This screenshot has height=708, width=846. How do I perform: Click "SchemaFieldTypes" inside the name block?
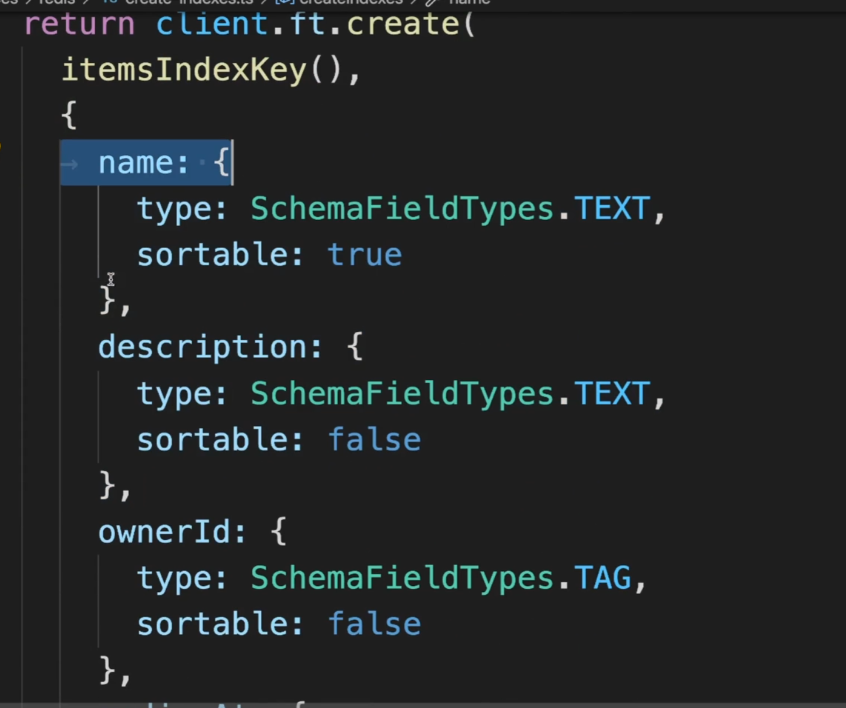click(402, 209)
